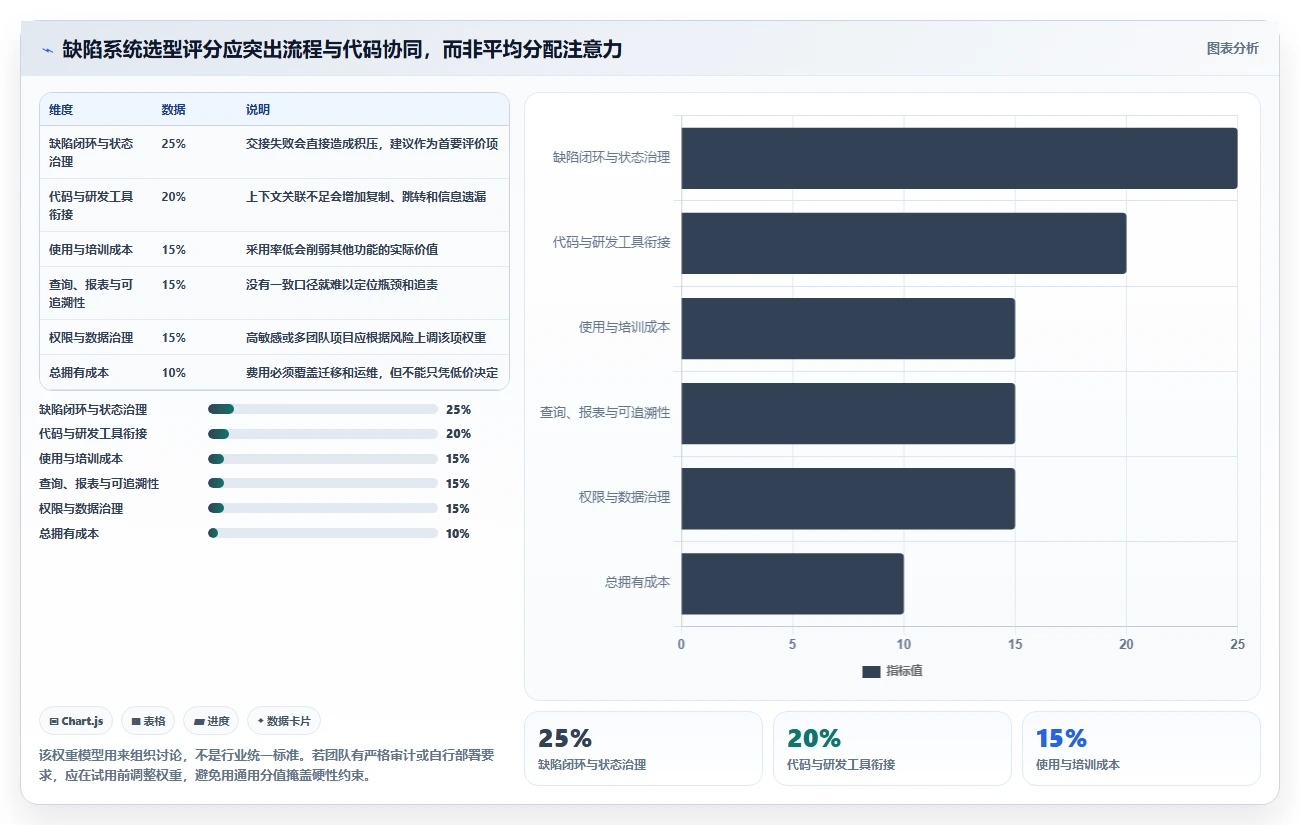Viewport: 1300px width, 825px height.
Task: Open the 20% 代码与研发工具衔接 data card
Action: pyautogui.click(x=892, y=748)
